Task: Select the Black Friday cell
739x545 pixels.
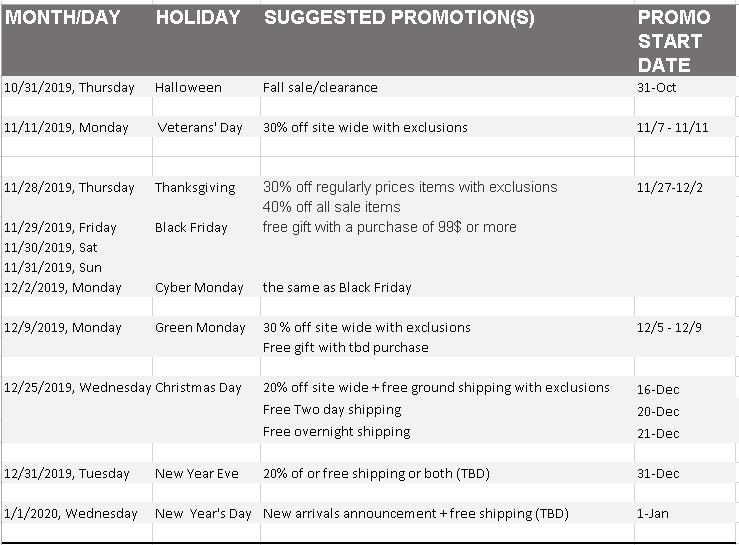Action: point(206,227)
